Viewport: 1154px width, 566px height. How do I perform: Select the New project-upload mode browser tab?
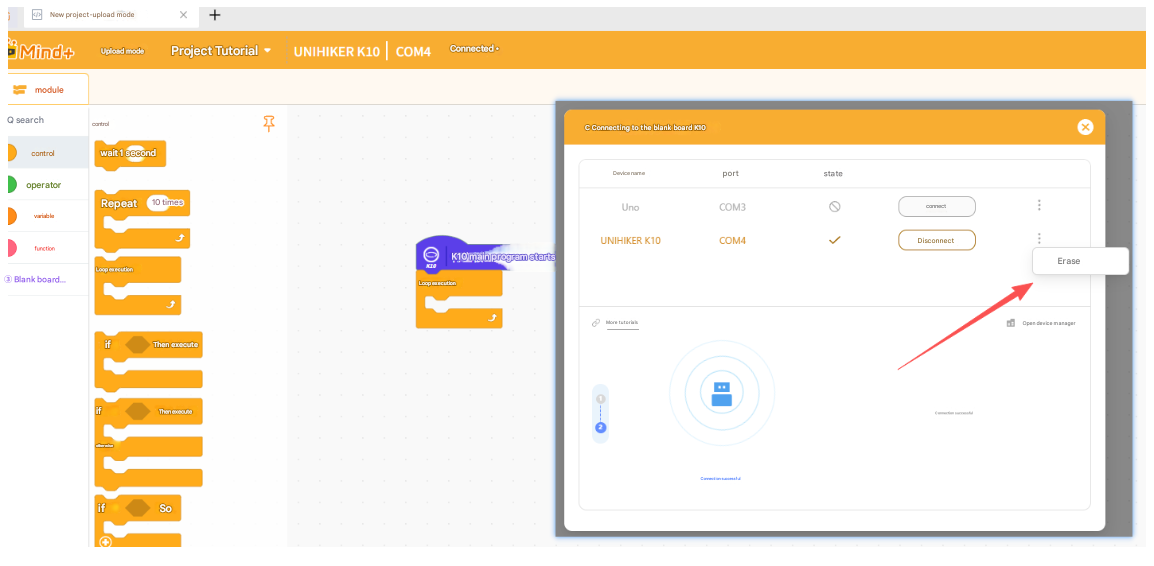109,15
